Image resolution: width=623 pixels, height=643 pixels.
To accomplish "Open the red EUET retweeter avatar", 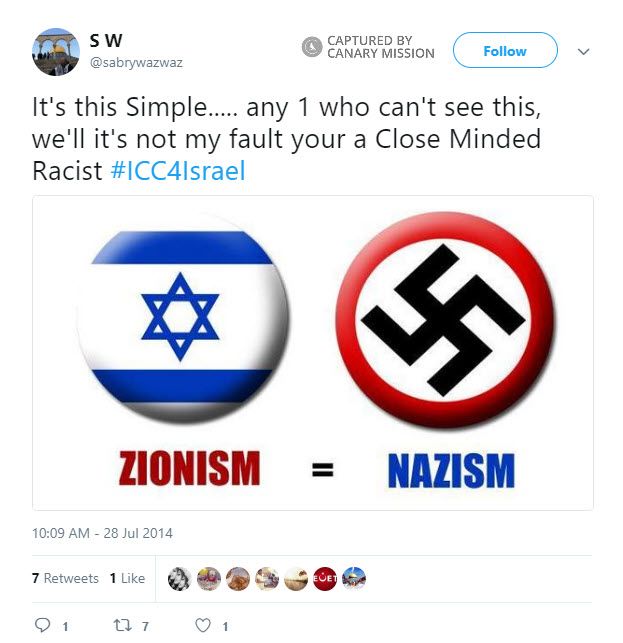I will (325, 579).
